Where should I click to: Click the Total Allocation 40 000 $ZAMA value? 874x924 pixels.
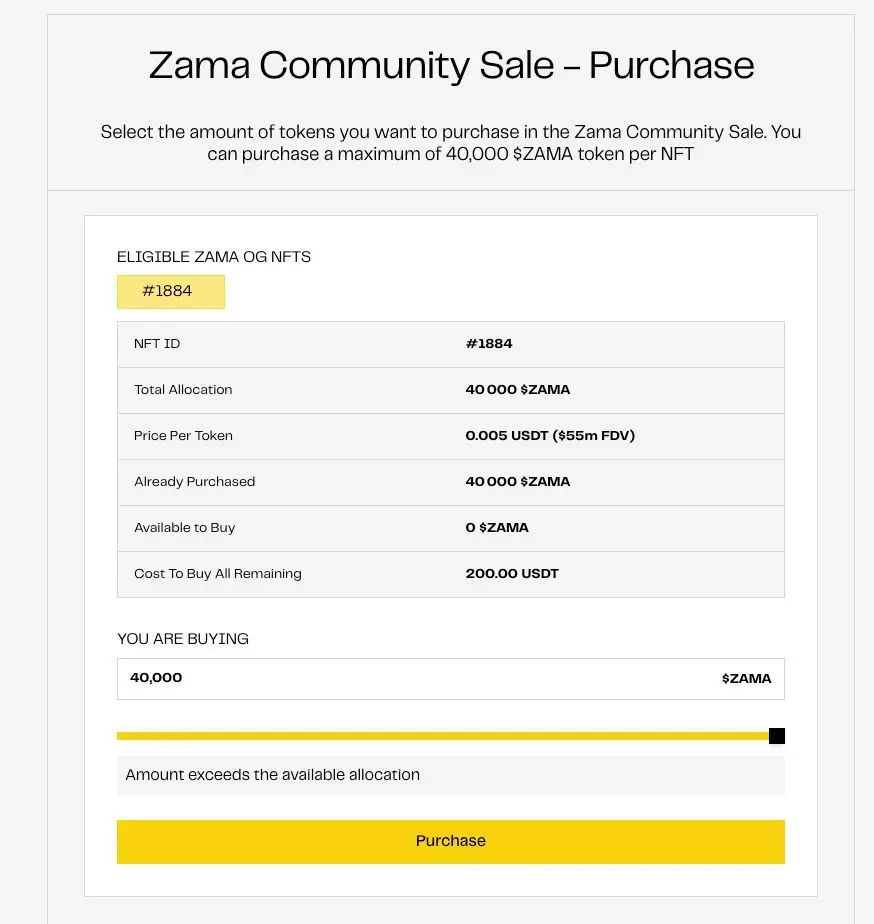(518, 390)
